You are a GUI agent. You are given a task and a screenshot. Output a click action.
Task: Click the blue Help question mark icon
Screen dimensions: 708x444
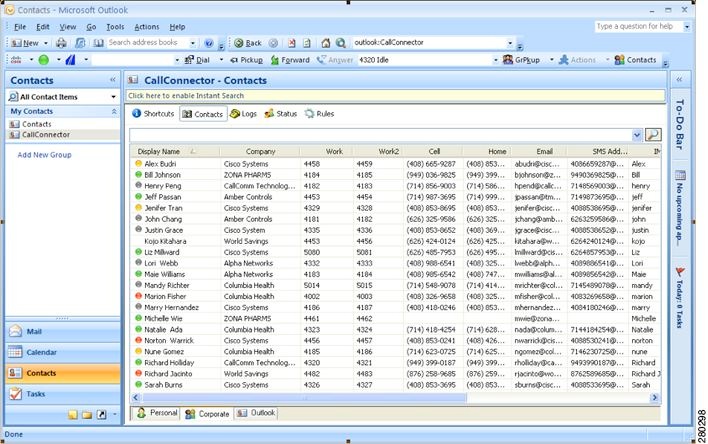208,43
